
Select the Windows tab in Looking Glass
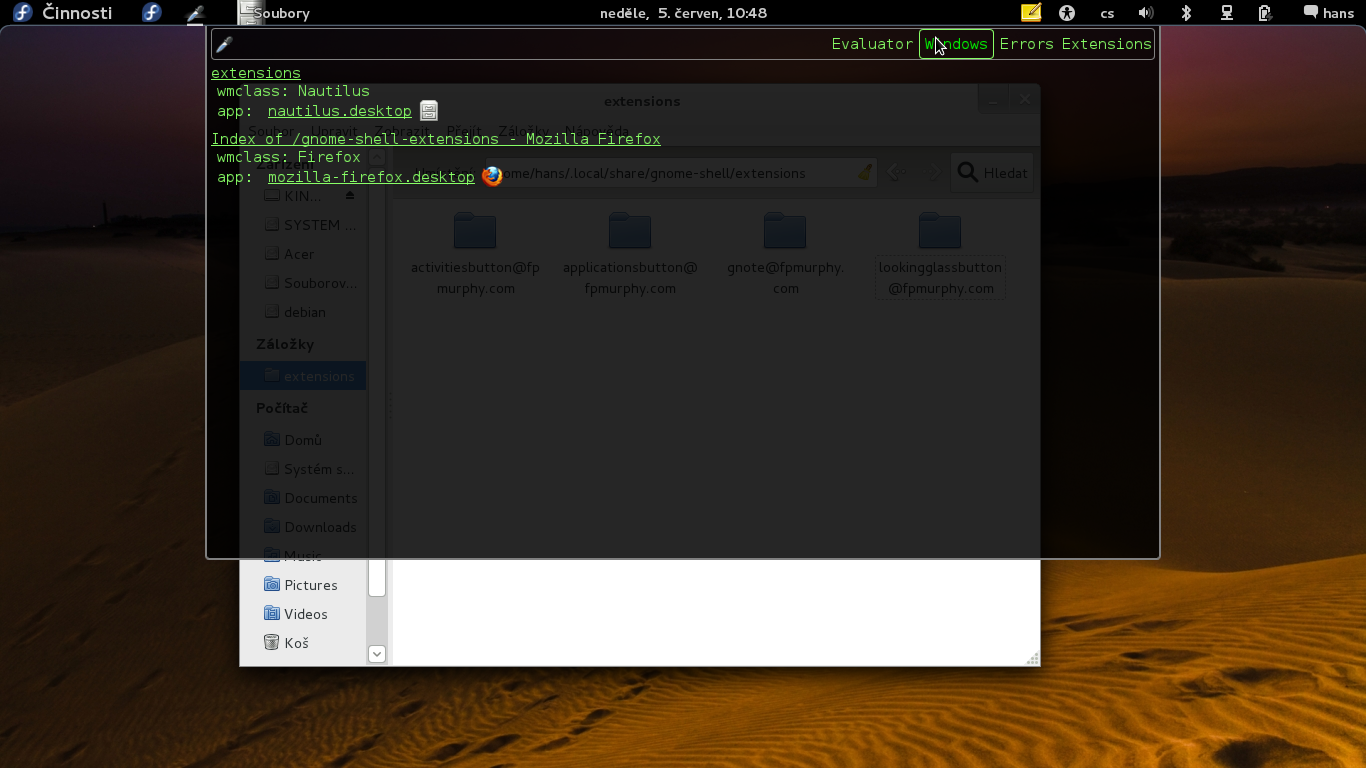(956, 44)
